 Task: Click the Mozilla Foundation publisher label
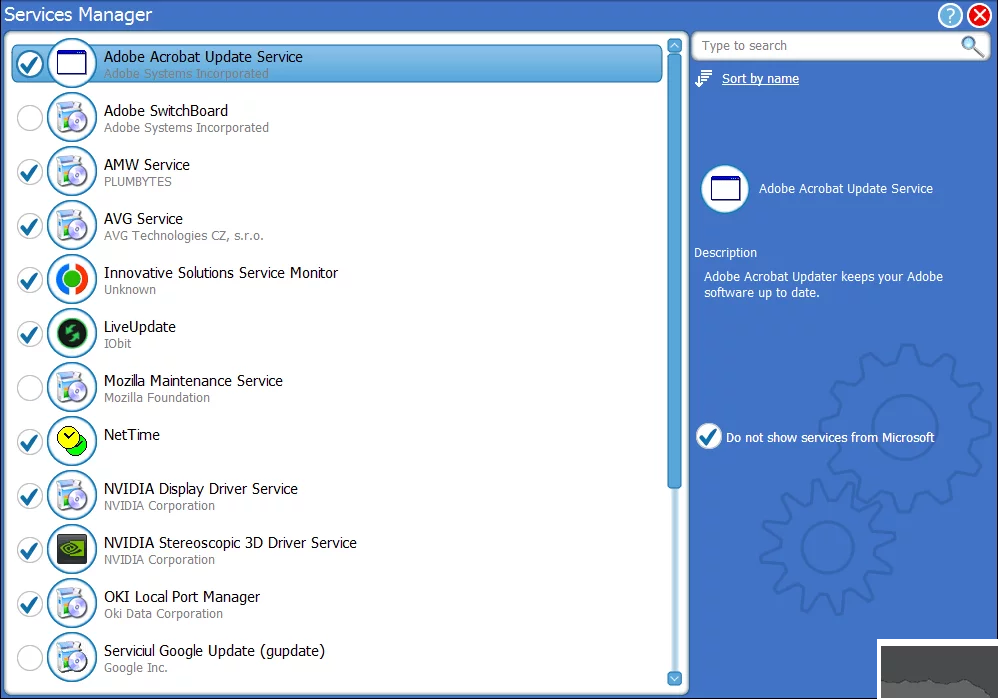tap(157, 398)
